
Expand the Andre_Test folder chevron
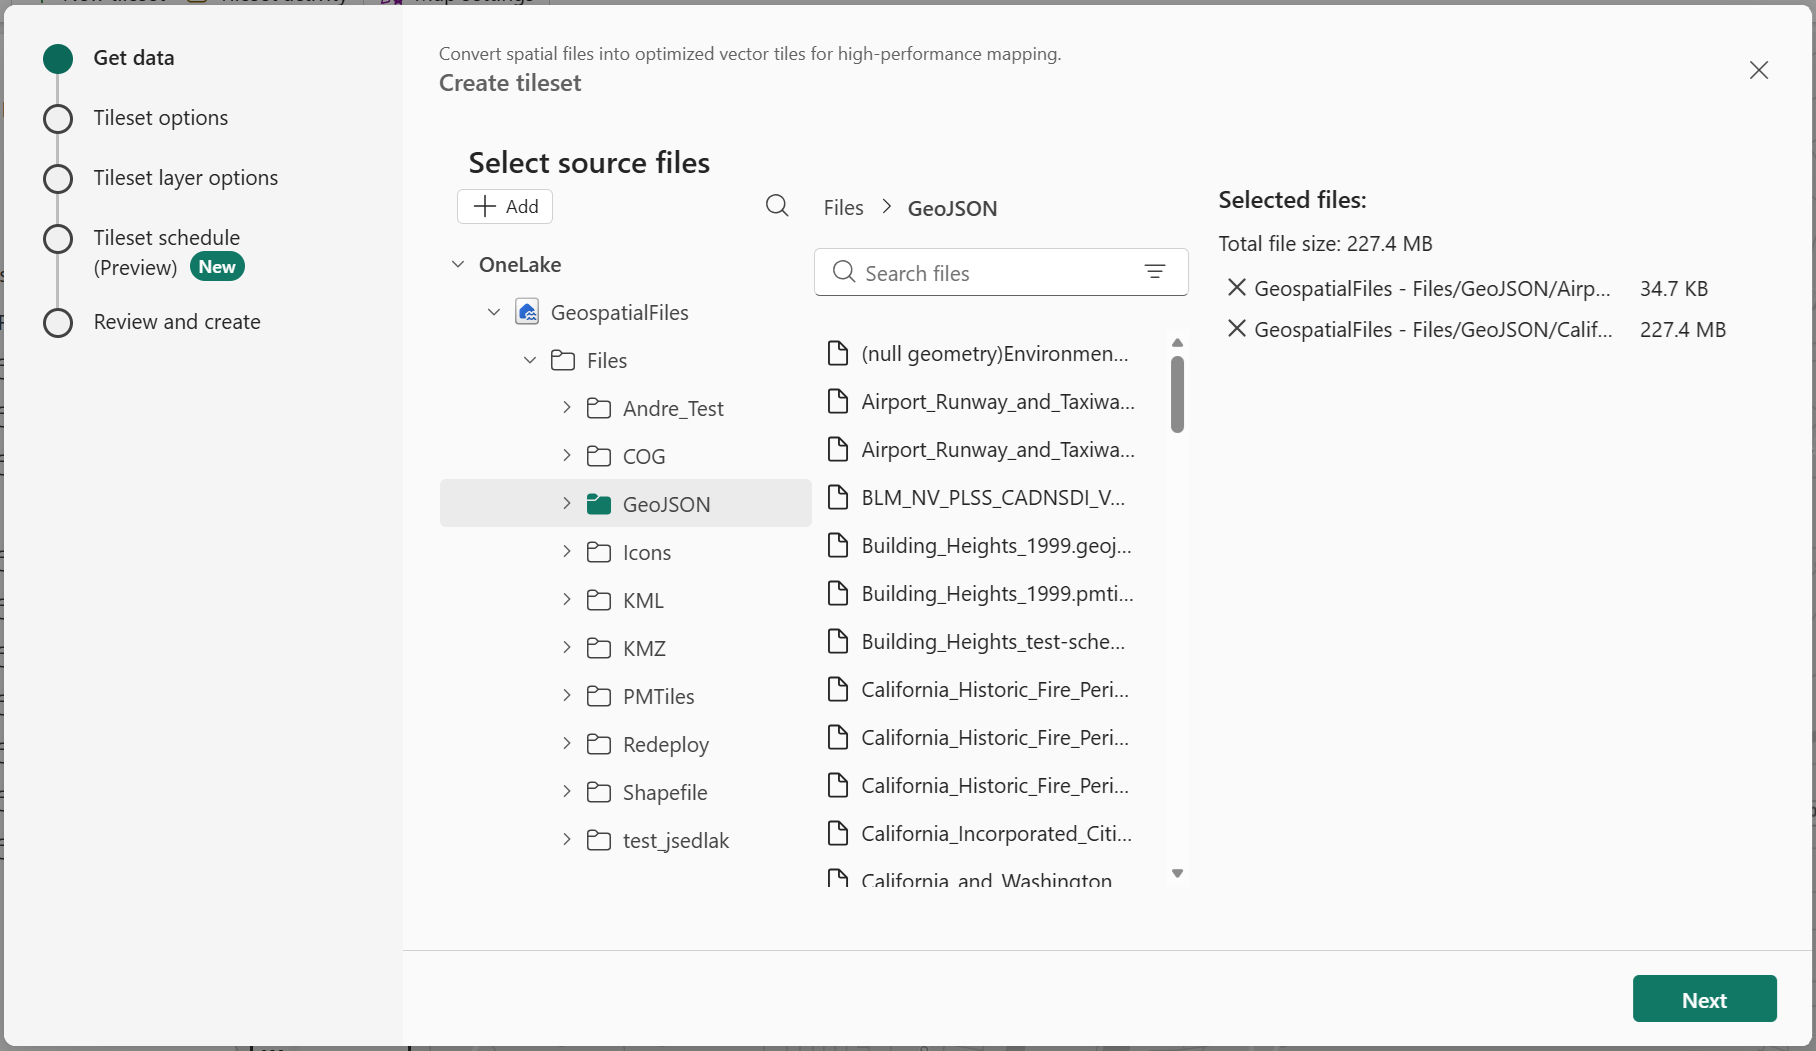(x=566, y=408)
